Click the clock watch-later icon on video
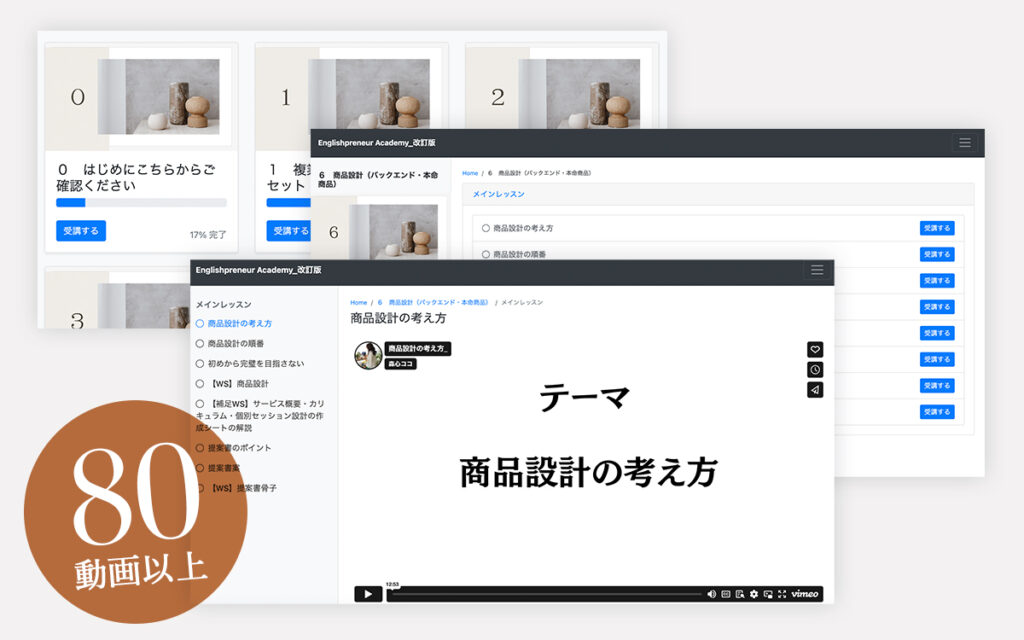The width and height of the screenshot is (1024, 640). [815, 370]
